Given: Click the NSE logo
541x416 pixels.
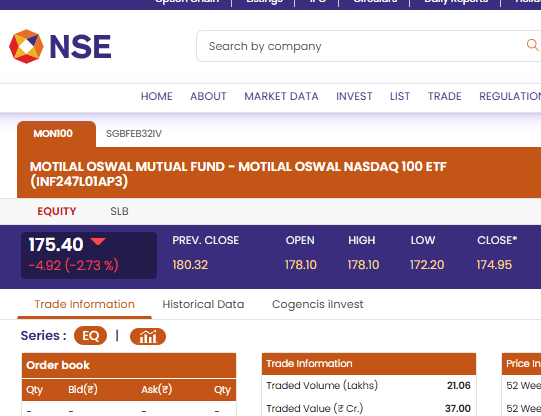Looking at the screenshot, I should (x=60, y=46).
